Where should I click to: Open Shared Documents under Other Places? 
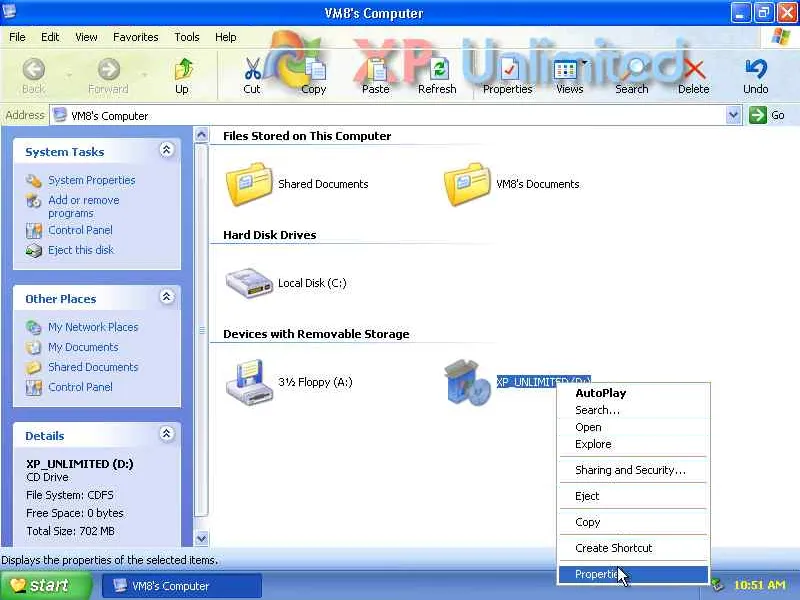pyautogui.click(x=93, y=367)
